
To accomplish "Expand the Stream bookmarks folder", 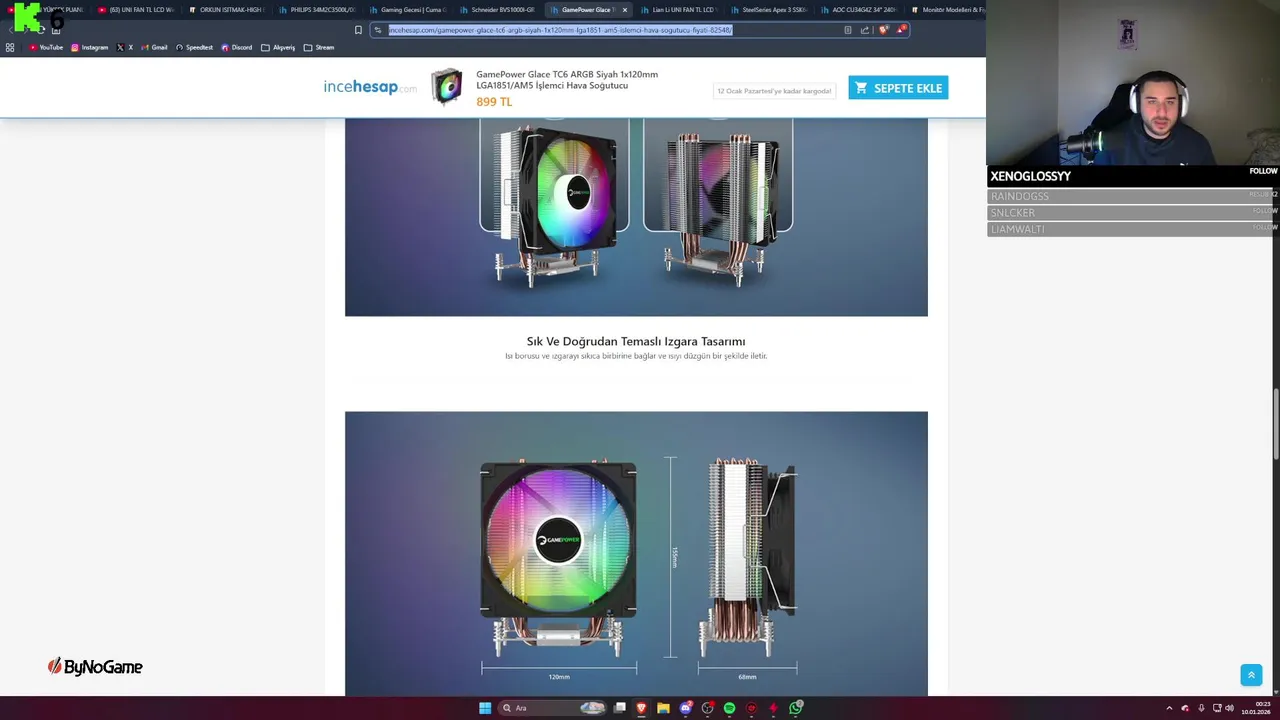I will pos(319,47).
